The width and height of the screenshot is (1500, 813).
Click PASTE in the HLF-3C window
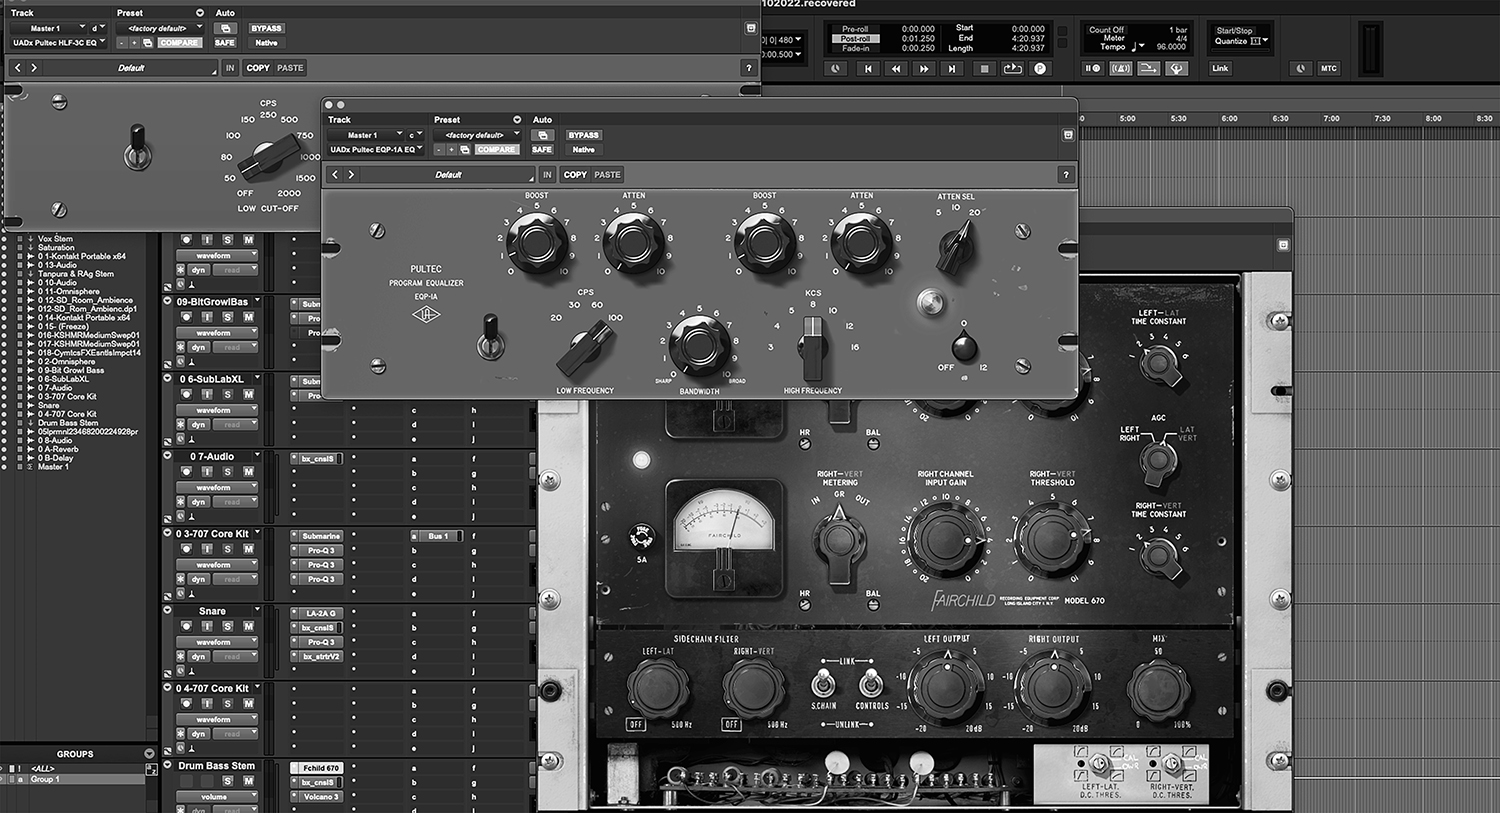coord(290,68)
